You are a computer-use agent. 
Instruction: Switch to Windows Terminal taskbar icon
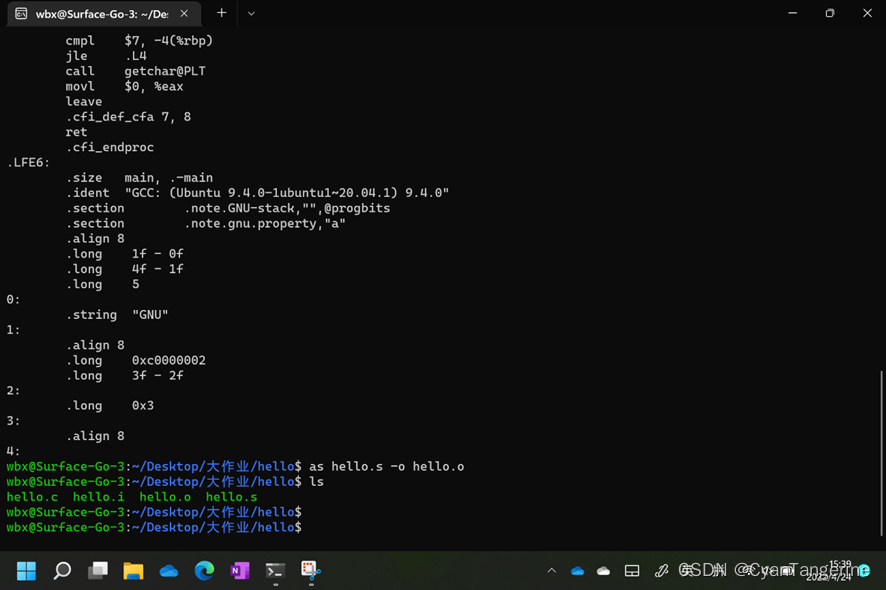tap(275, 571)
